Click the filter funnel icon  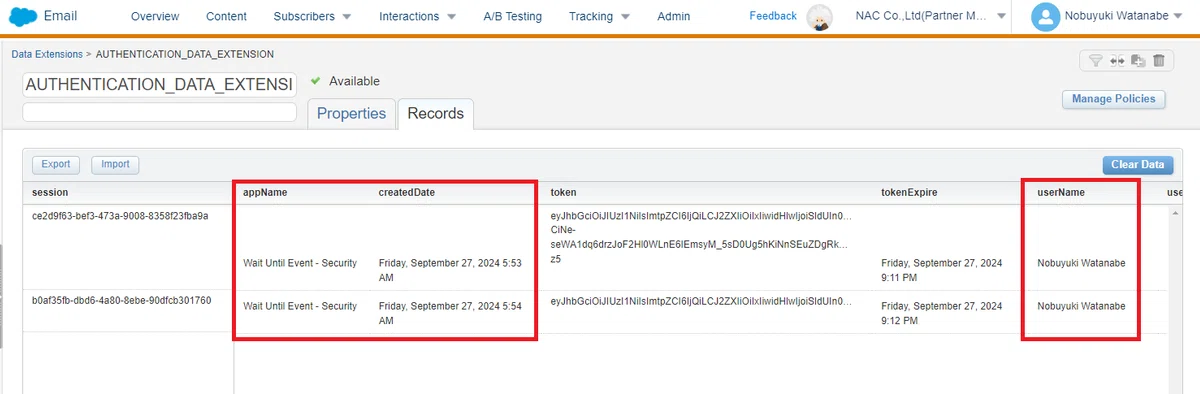[x=1095, y=61]
